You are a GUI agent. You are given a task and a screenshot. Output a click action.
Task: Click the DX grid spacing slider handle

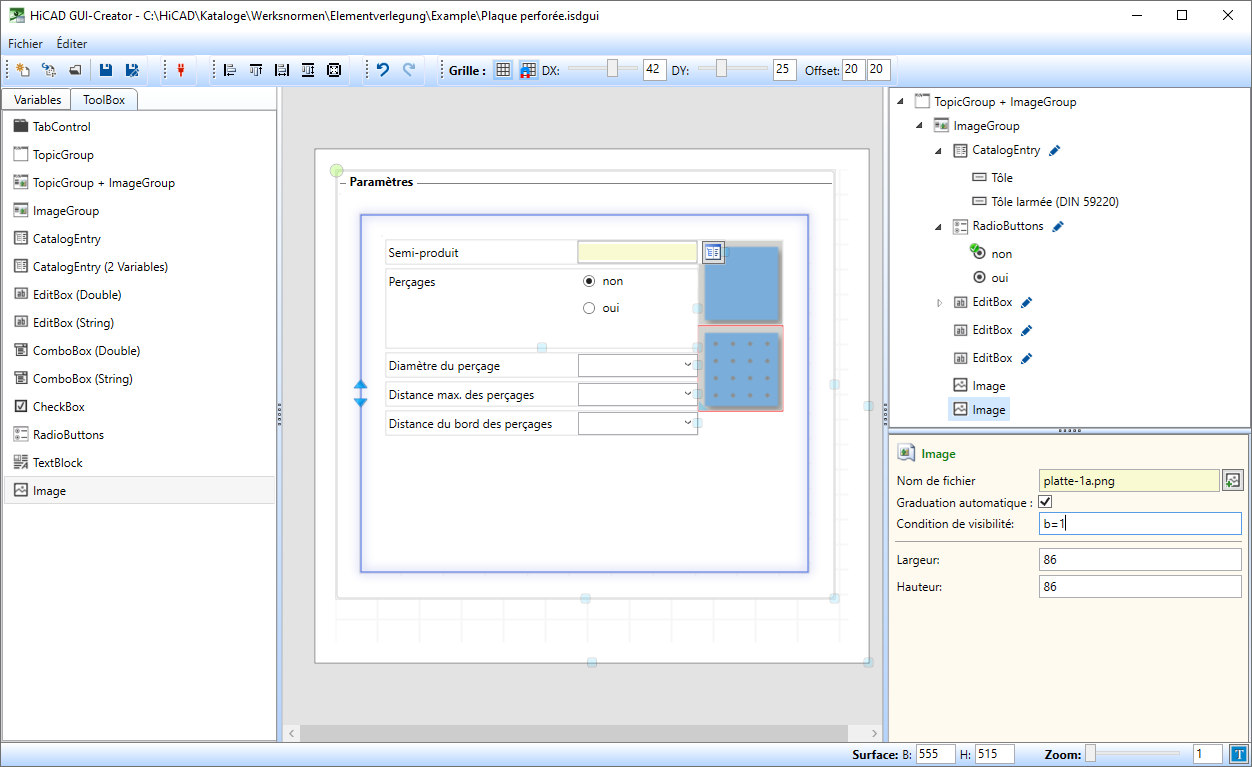613,69
